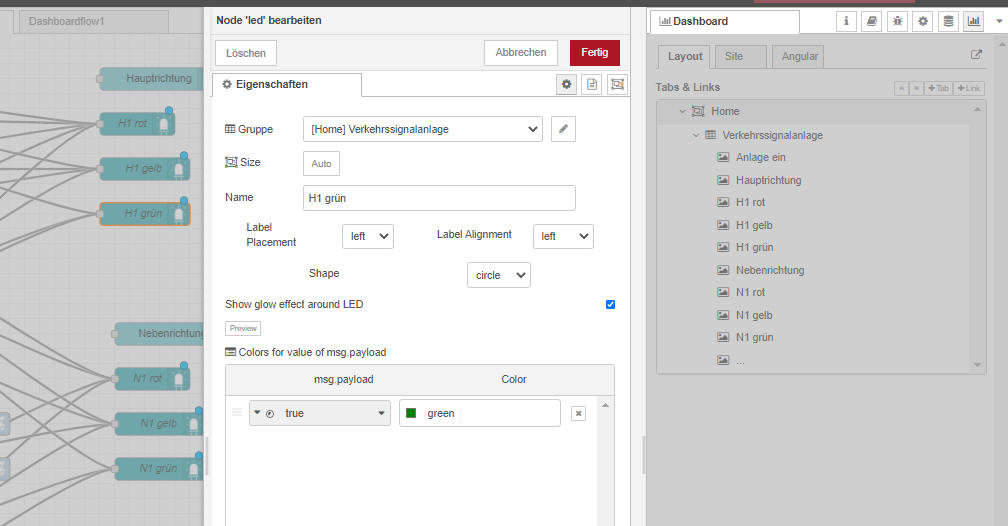The image size is (1008, 526).
Task: Open the Shape dropdown
Action: click(498, 275)
